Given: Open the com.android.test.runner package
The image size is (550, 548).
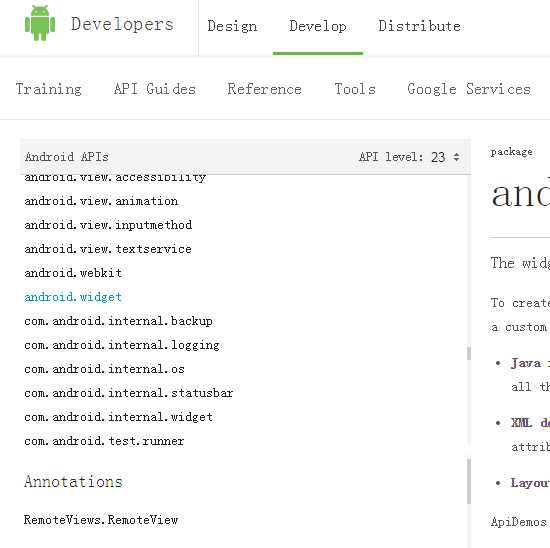Looking at the screenshot, I should pos(104,441).
